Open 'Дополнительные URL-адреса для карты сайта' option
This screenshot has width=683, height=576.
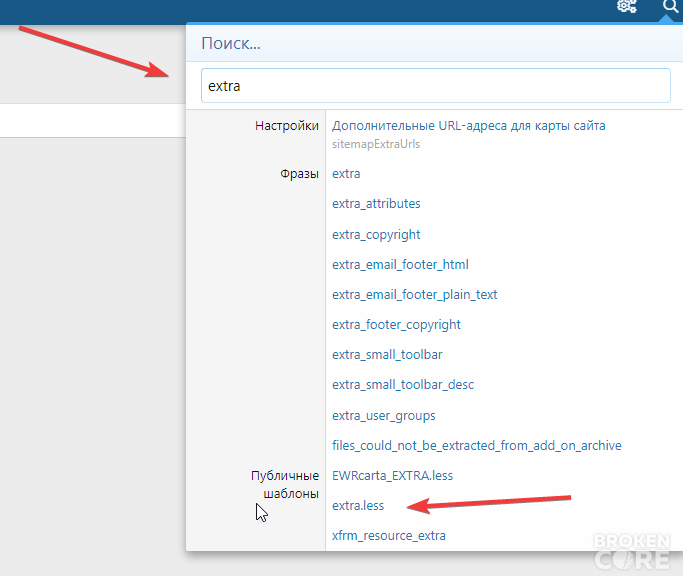[469, 125]
